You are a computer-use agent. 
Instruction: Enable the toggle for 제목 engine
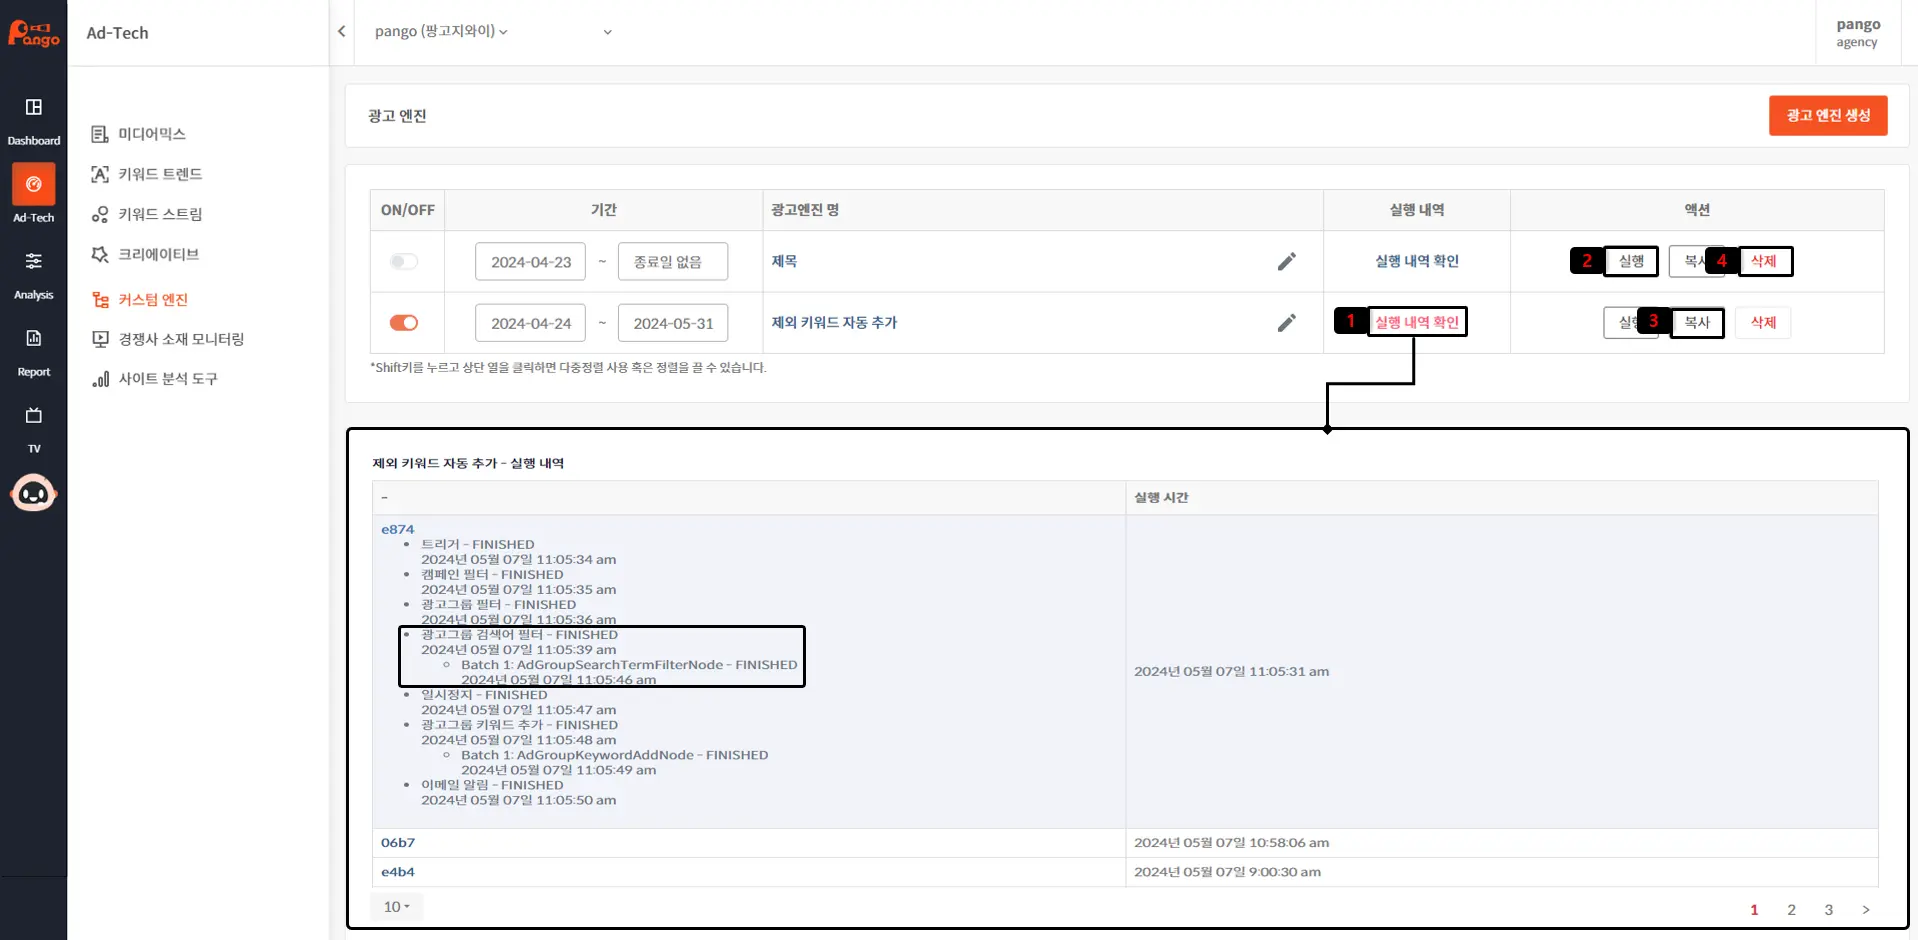[404, 262]
